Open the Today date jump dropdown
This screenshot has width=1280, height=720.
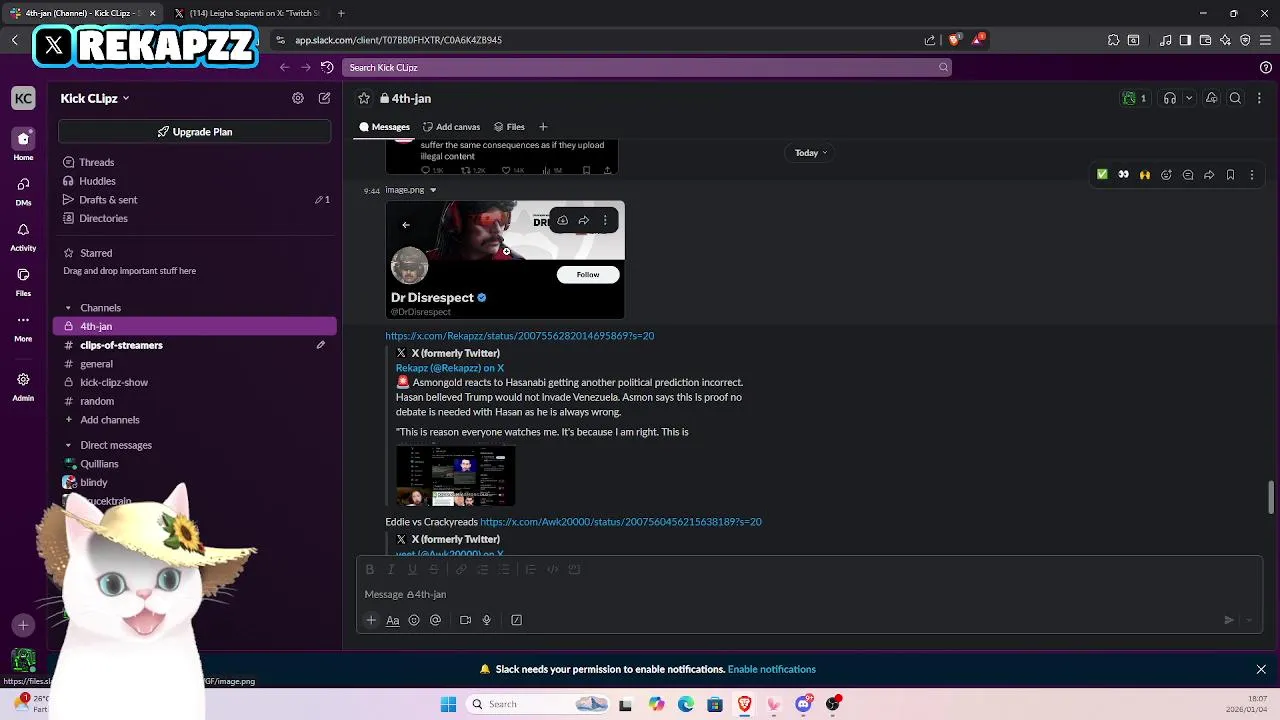pos(811,153)
